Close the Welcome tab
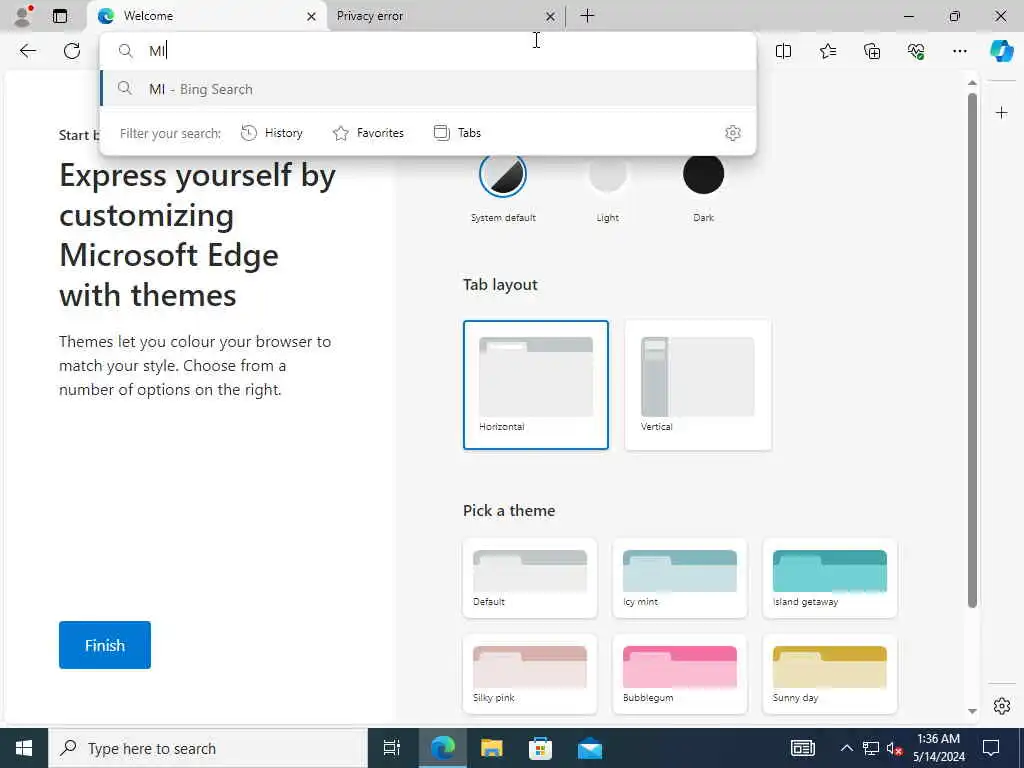 pyautogui.click(x=312, y=16)
